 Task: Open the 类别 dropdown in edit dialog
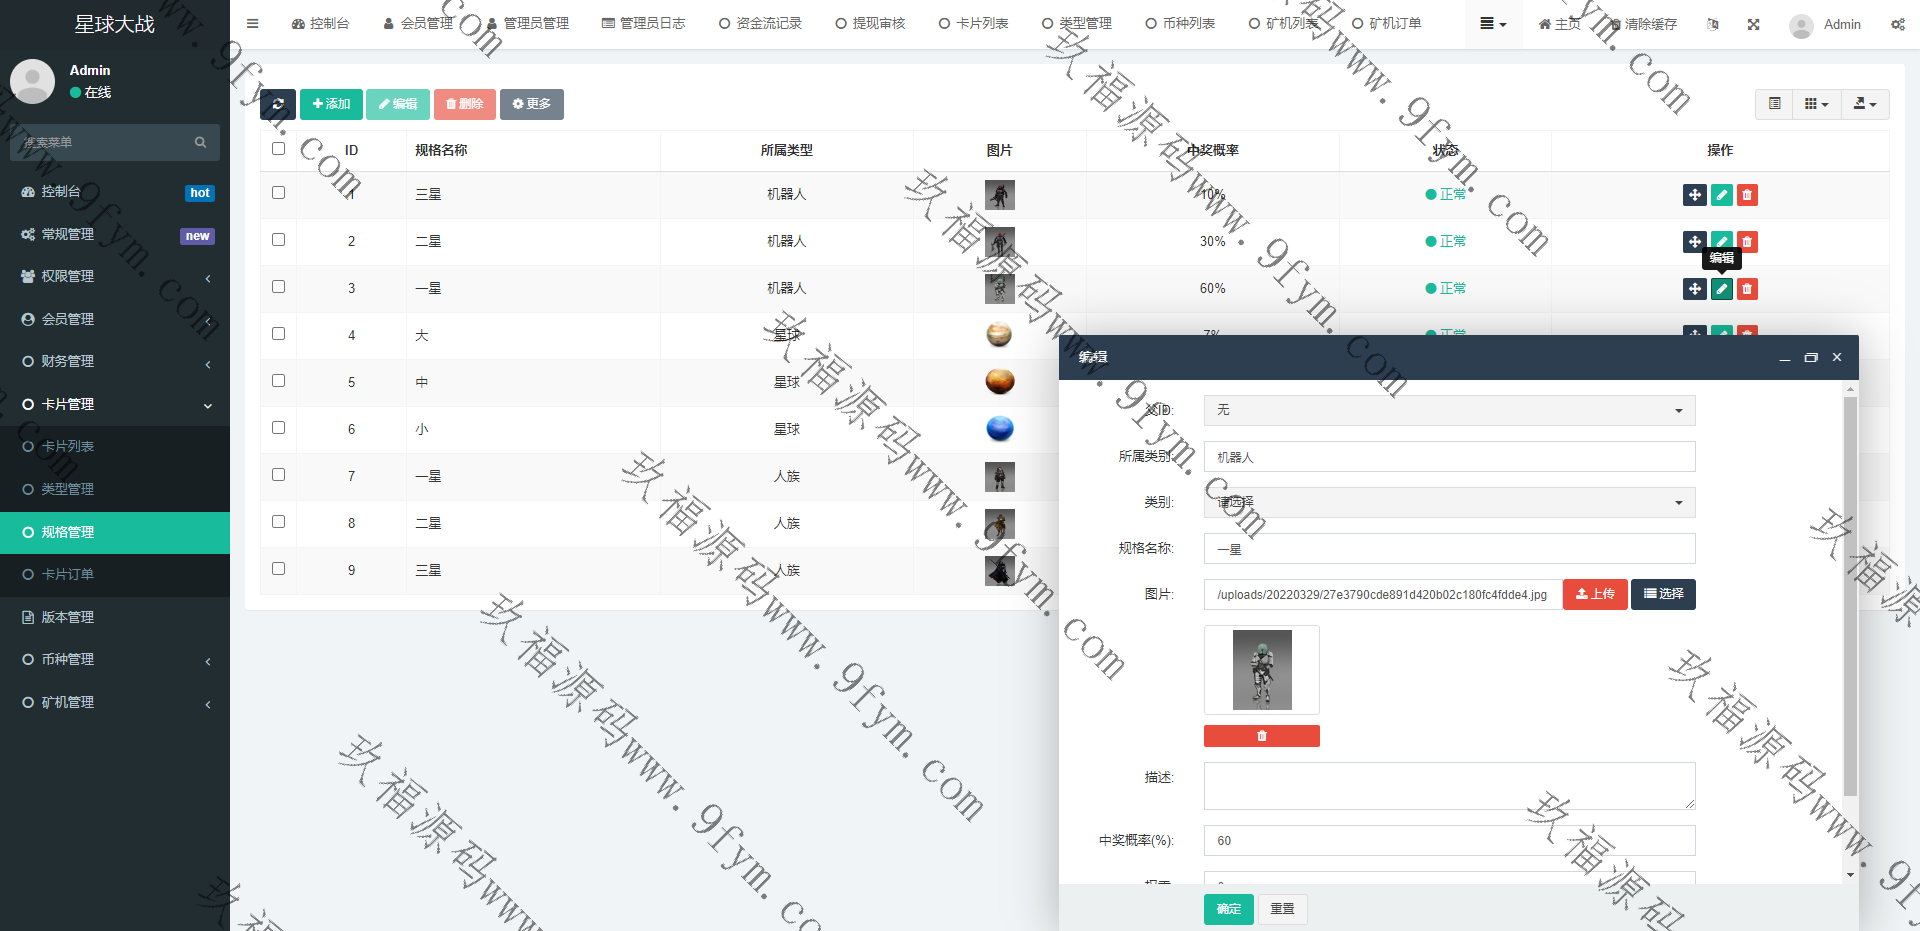pos(1448,503)
